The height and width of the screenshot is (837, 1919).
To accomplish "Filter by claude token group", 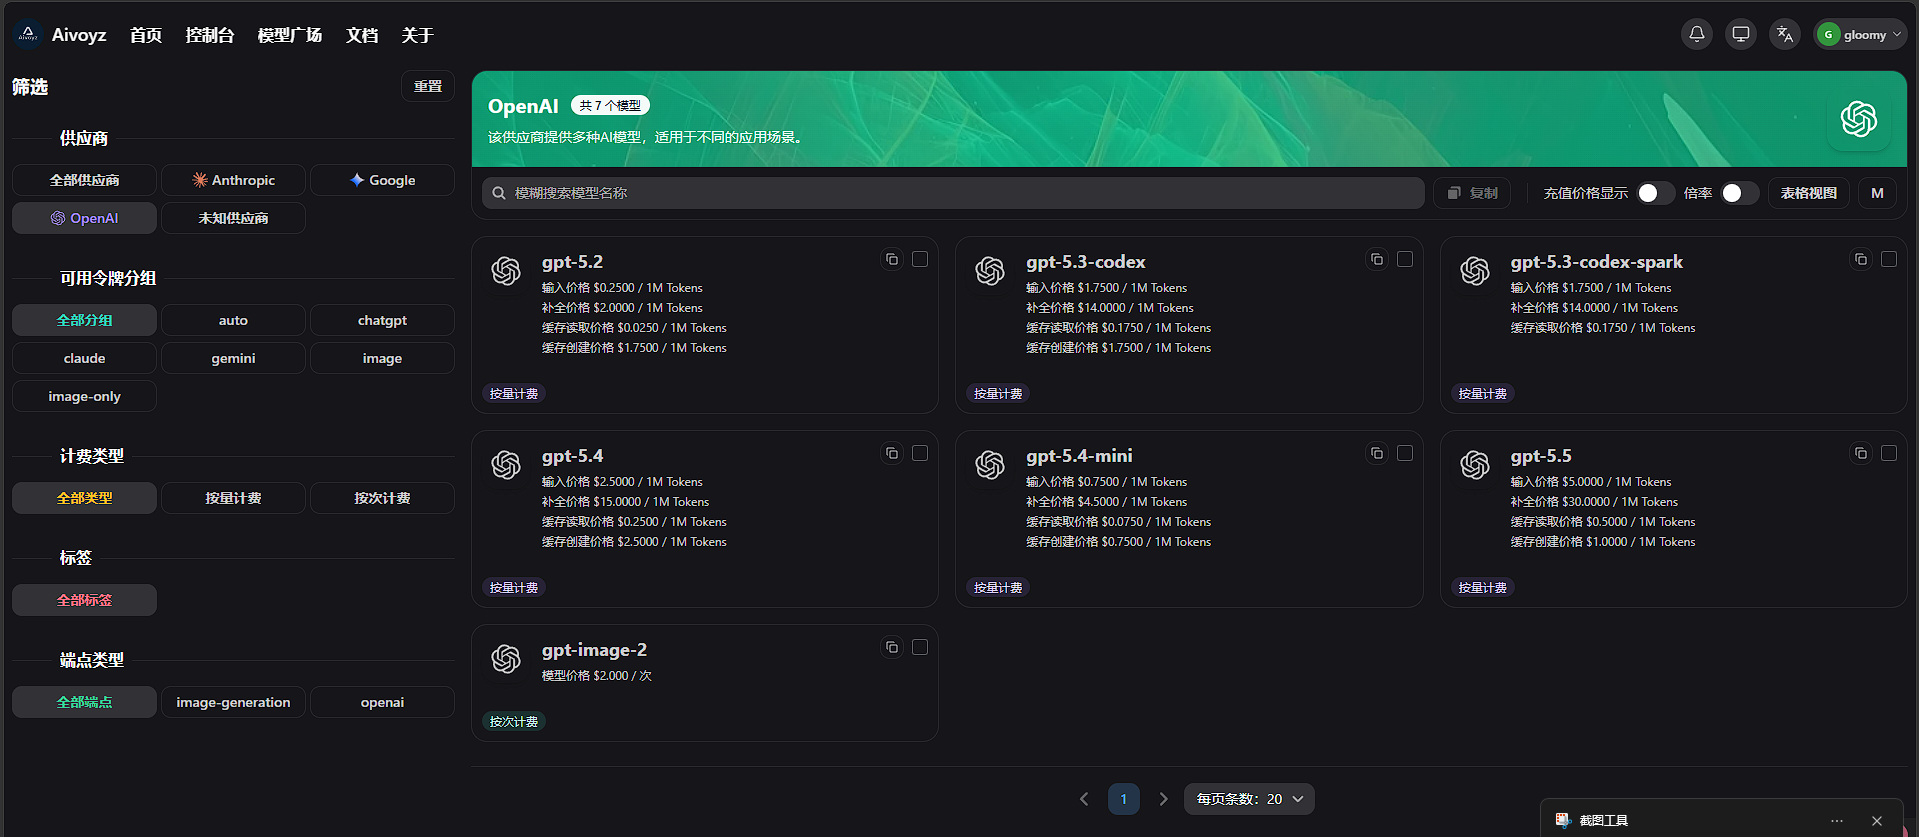I will [x=84, y=358].
